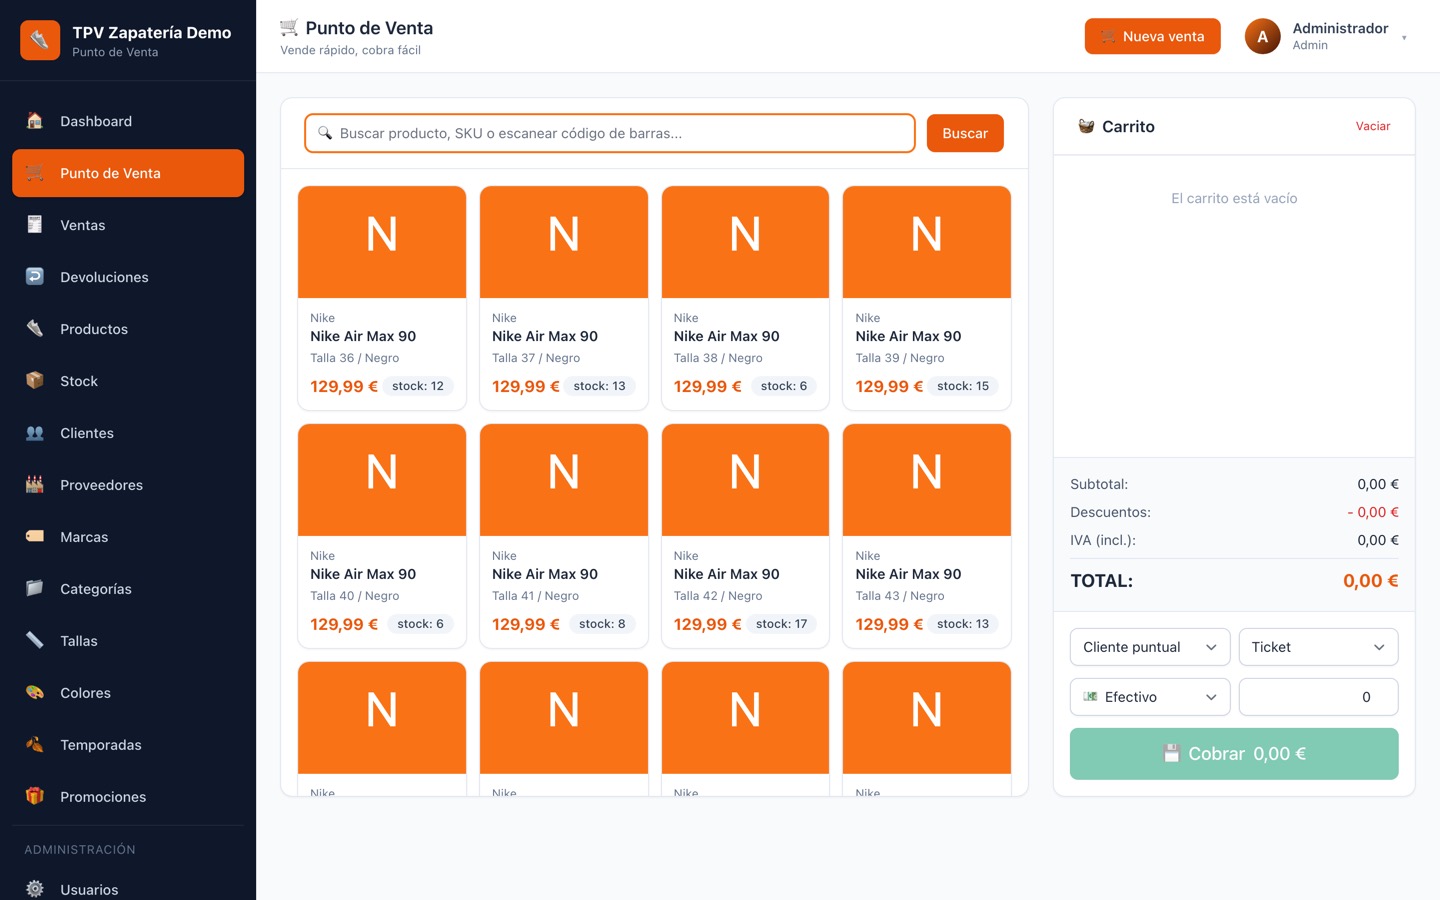Focus the product search input field

pyautogui.click(x=610, y=133)
